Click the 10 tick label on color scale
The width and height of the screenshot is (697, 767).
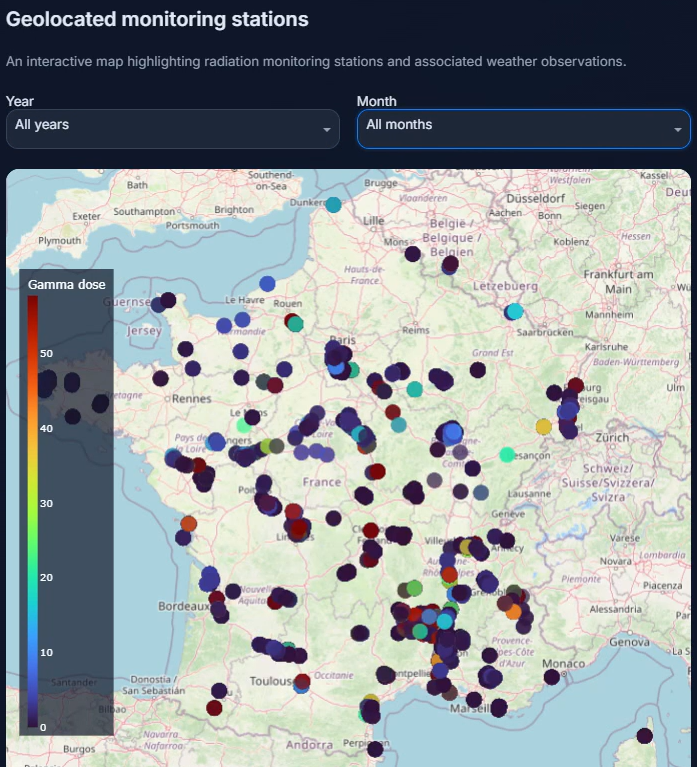(x=46, y=652)
